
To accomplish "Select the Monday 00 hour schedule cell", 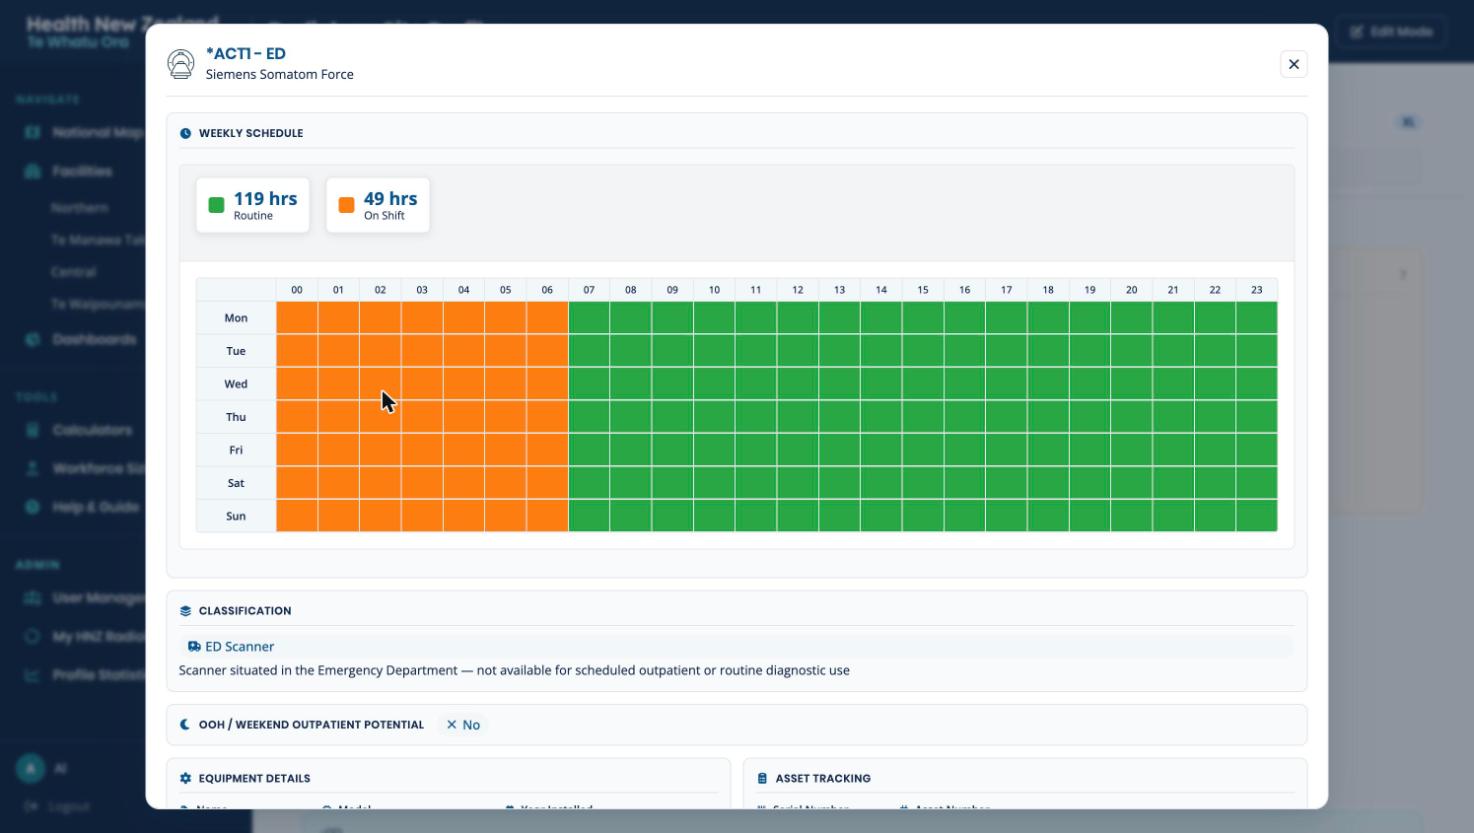I will pyautogui.click(x=297, y=318).
